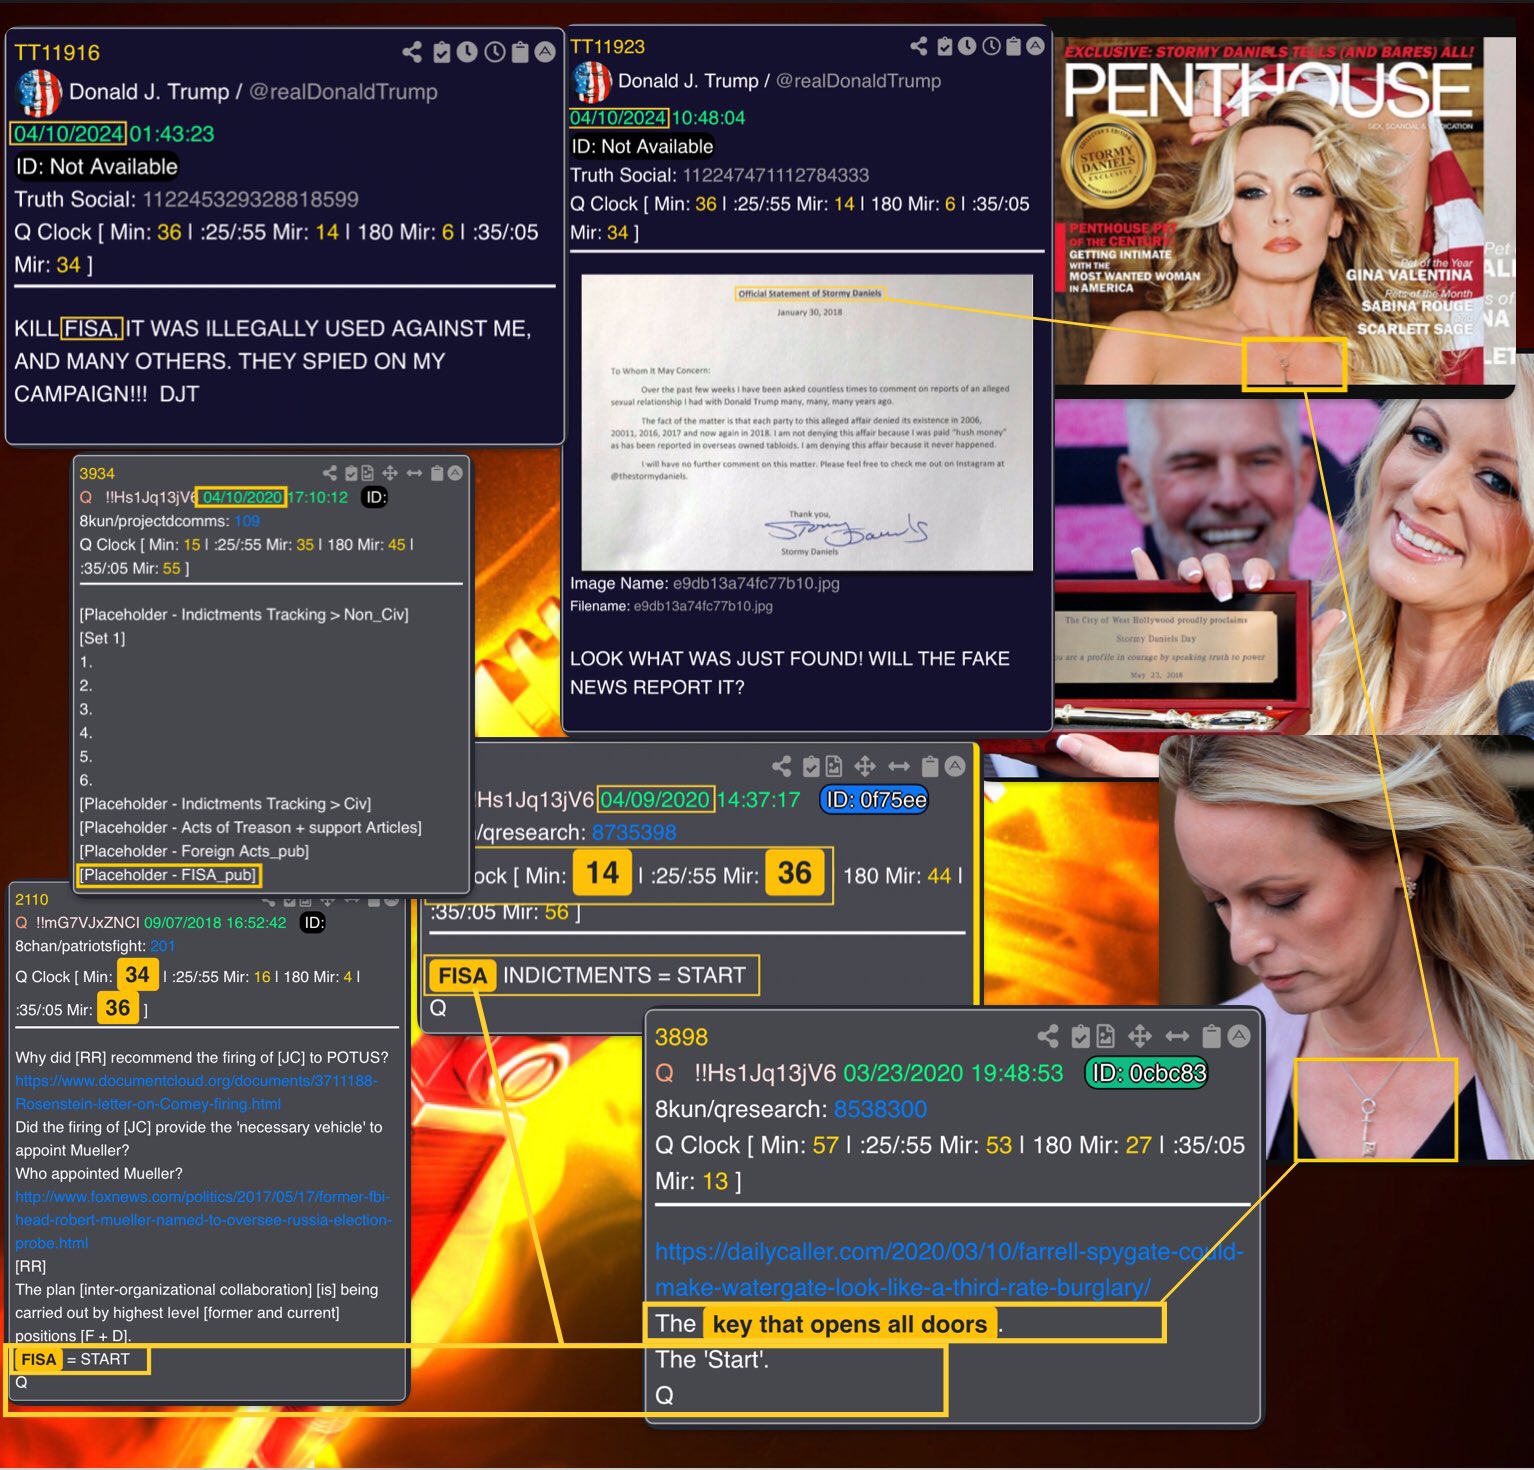
Task: Click the blue ID: 0f75ee badge
Action: (x=875, y=800)
